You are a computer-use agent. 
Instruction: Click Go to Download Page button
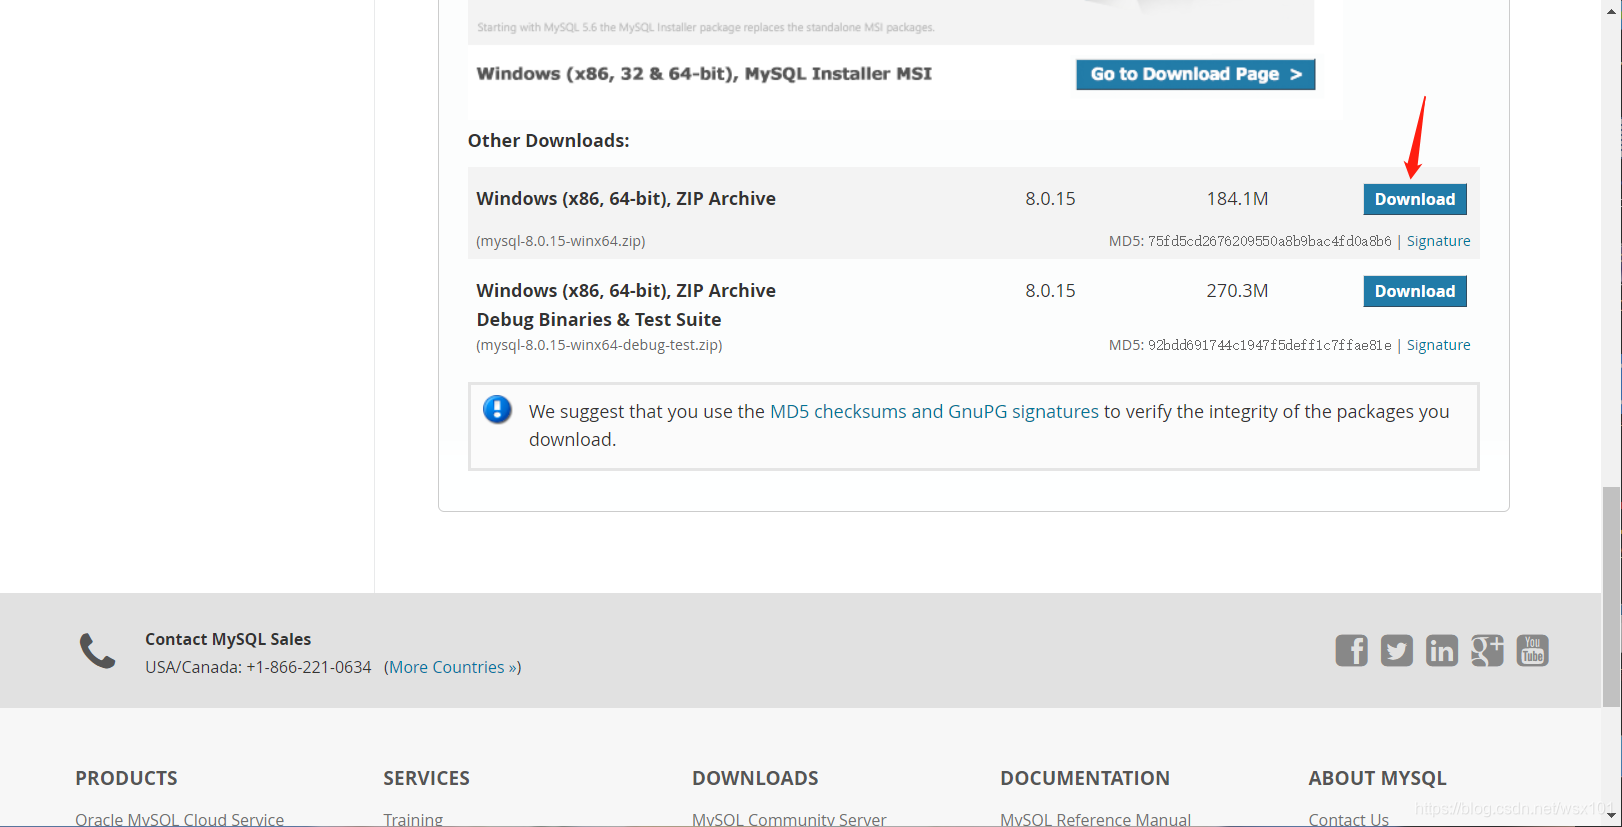click(x=1195, y=74)
